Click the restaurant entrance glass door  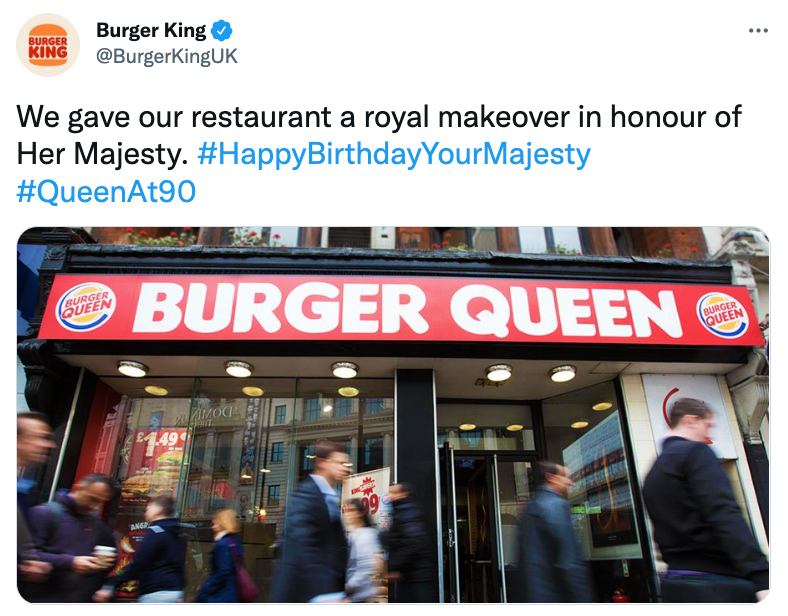487,525
